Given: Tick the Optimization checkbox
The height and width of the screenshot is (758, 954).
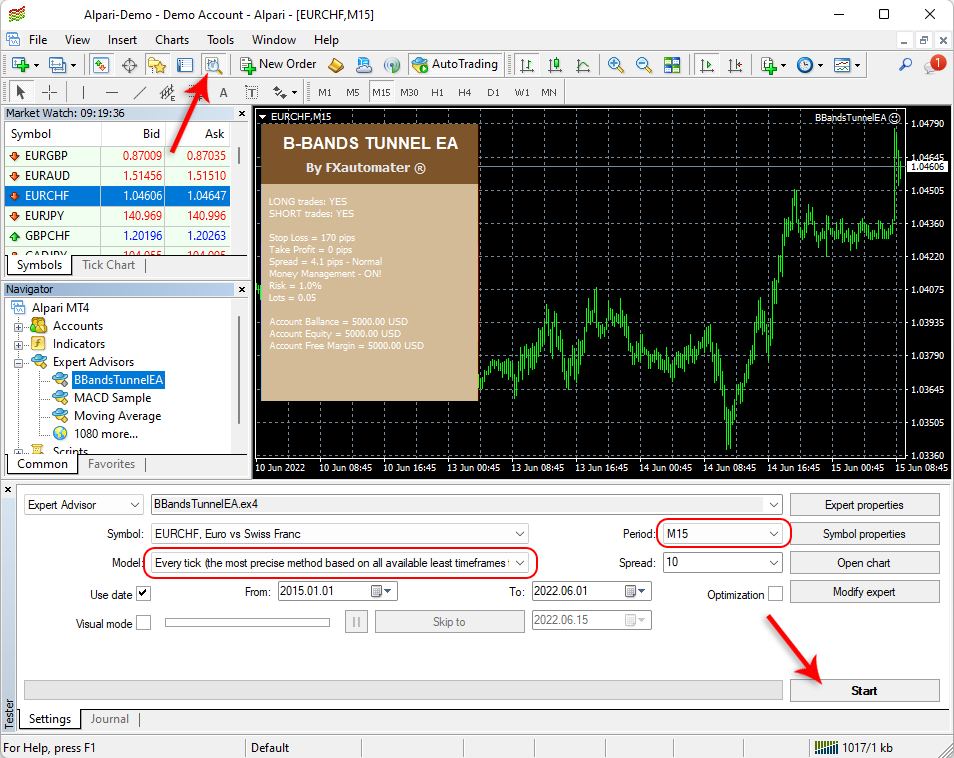Looking at the screenshot, I should tap(775, 594).
